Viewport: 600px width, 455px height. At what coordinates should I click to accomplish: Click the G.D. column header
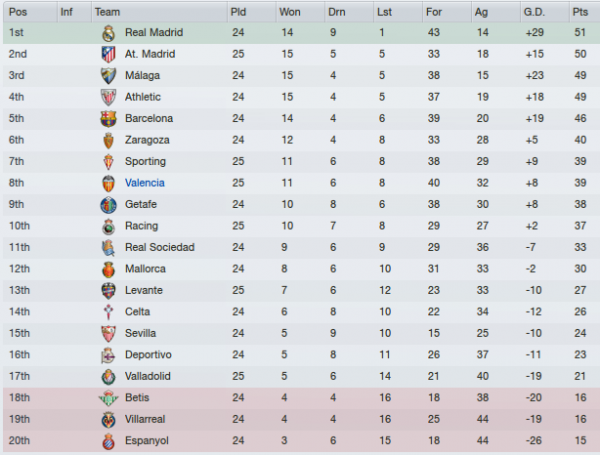pyautogui.click(x=534, y=12)
